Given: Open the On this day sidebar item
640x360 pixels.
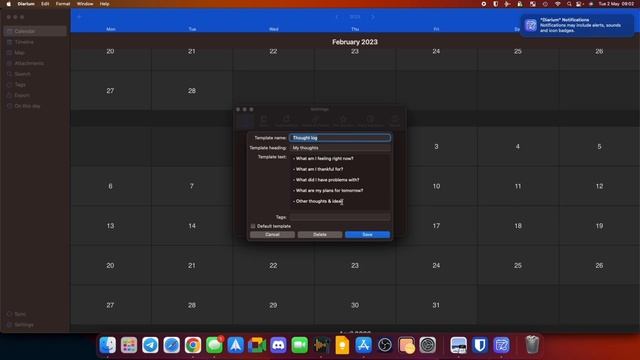Looking at the screenshot, I should tap(35, 106).
